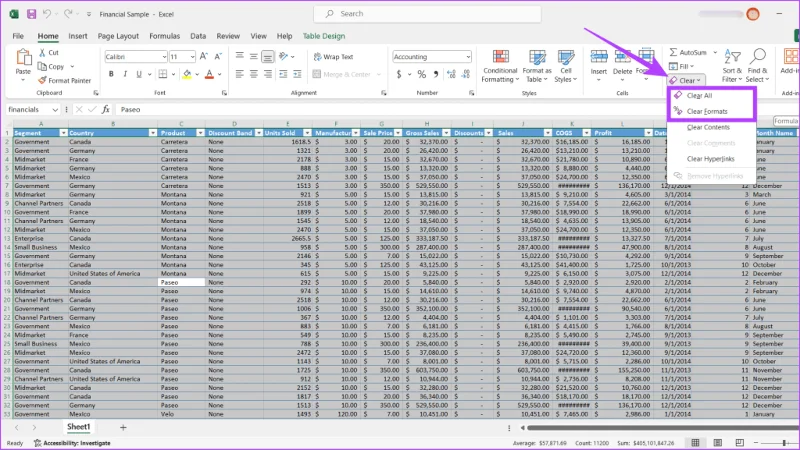Viewport: 800px width, 450px height.
Task: Apply Comma Style
Action: pos(436,74)
